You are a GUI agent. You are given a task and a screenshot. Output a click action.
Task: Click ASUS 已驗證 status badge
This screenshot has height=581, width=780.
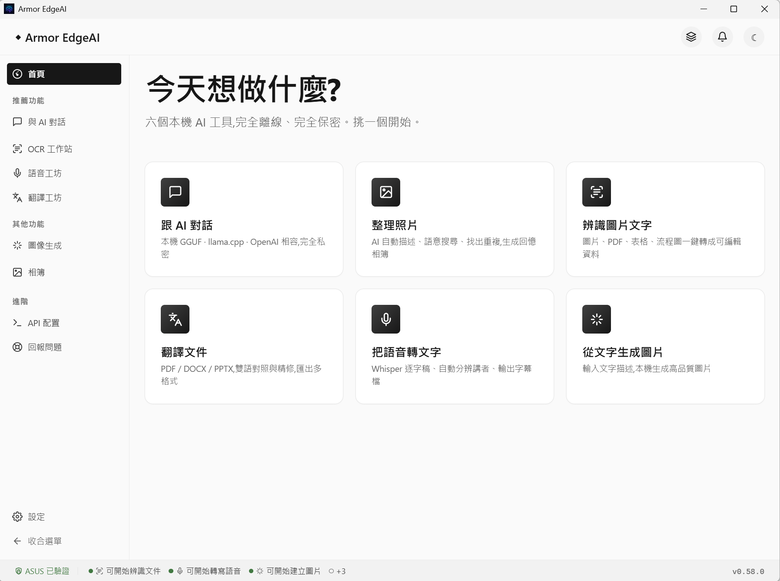pos(42,571)
